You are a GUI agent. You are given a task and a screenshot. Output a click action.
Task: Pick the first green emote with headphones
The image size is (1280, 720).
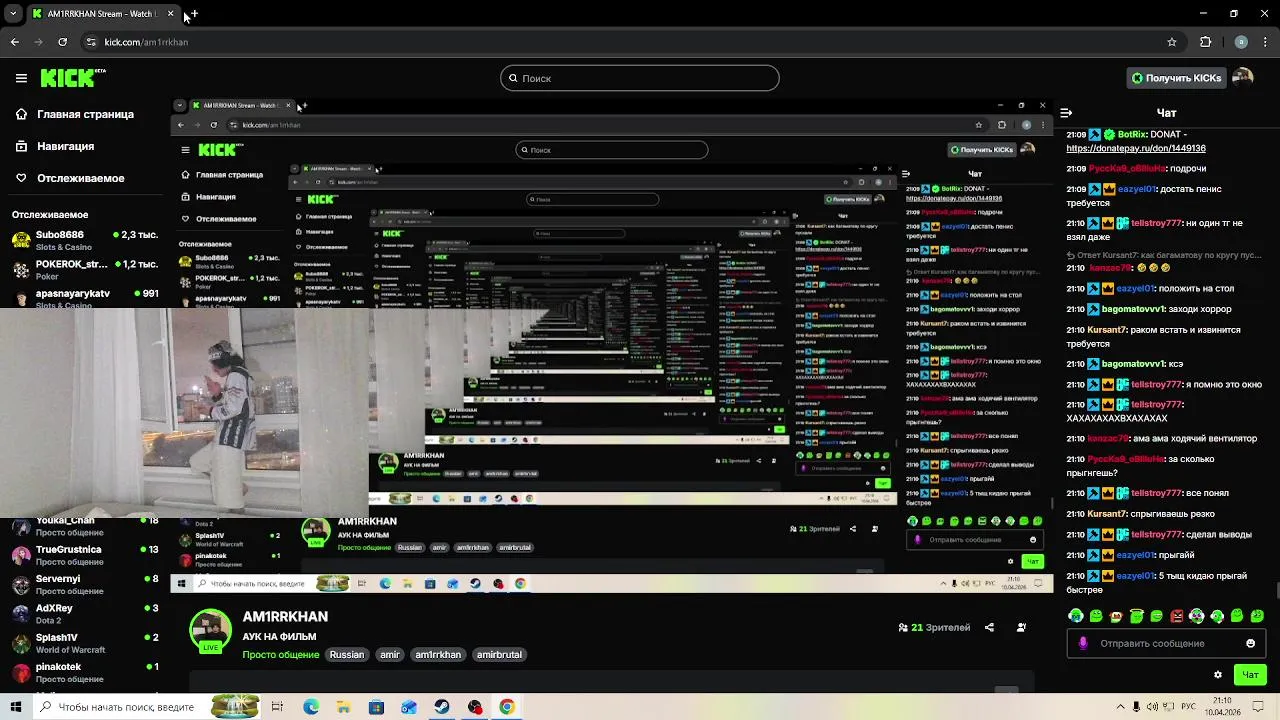coord(1076,616)
